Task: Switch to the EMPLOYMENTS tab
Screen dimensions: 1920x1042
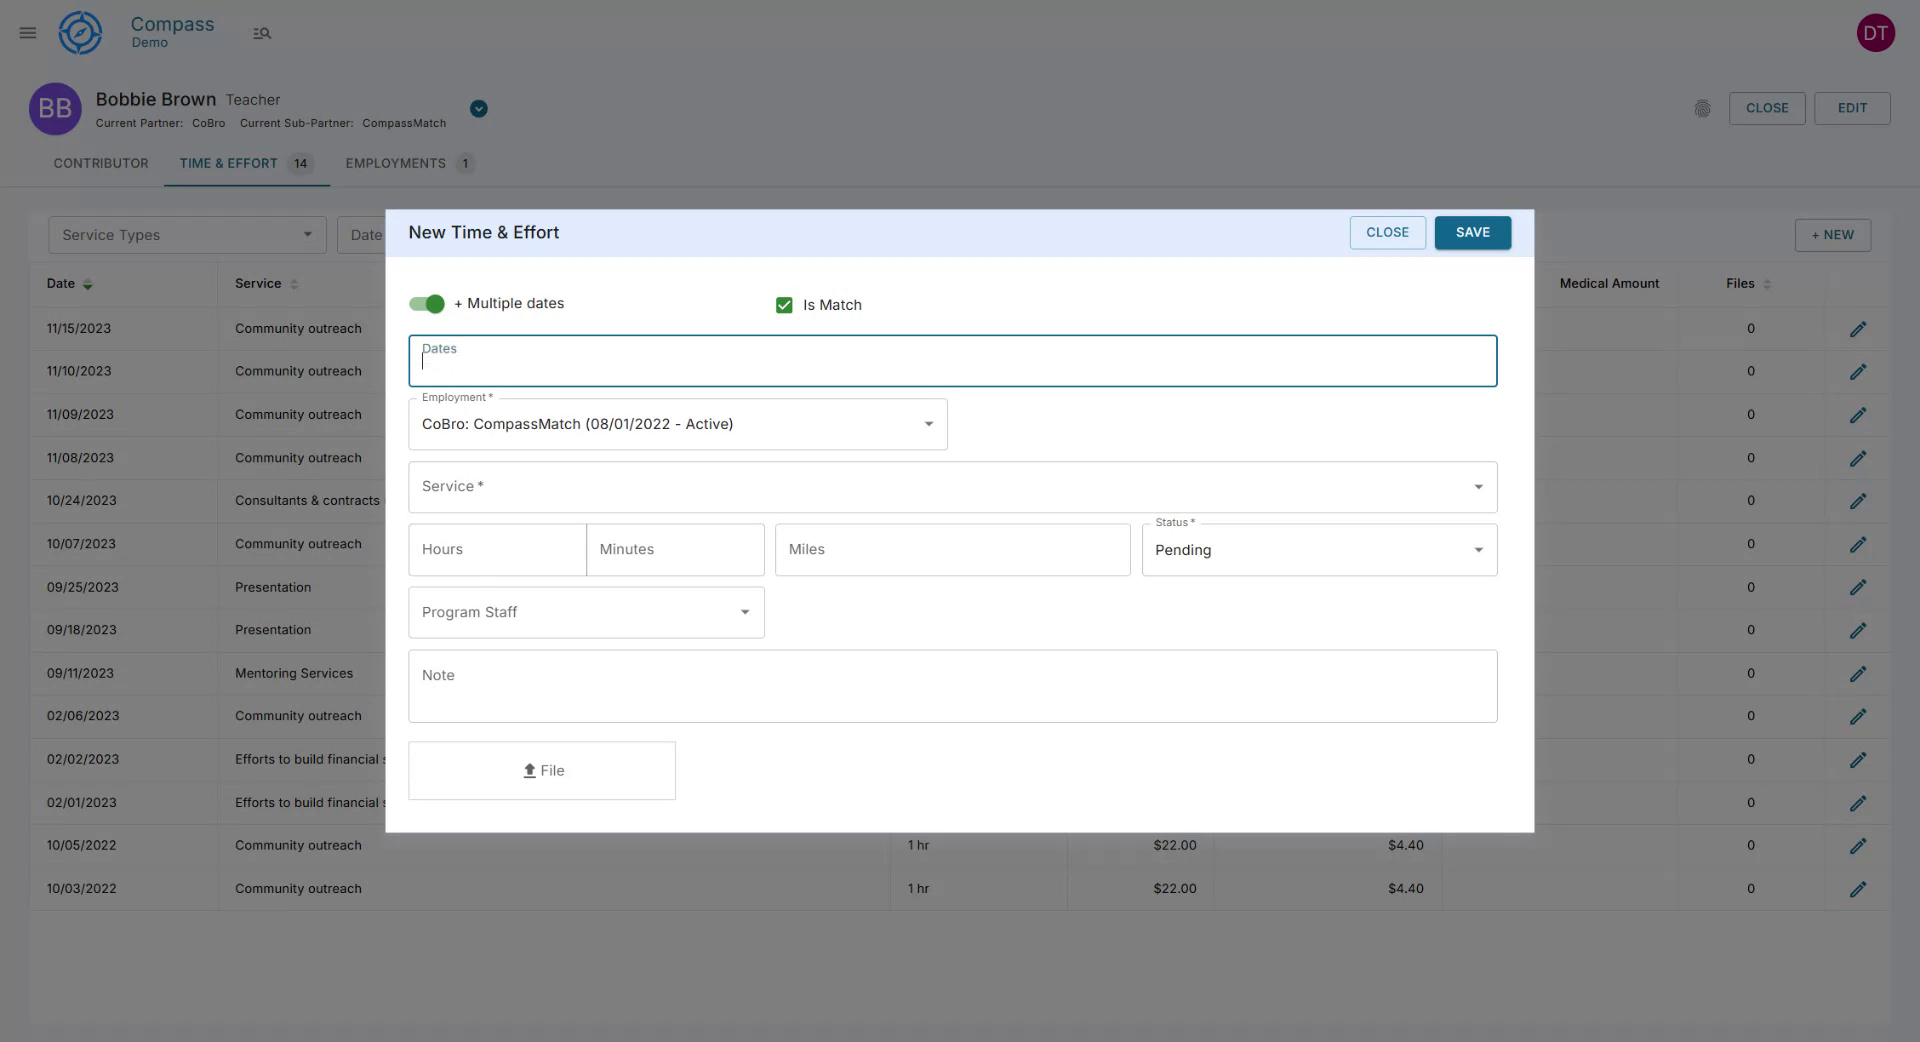Action: coord(394,163)
